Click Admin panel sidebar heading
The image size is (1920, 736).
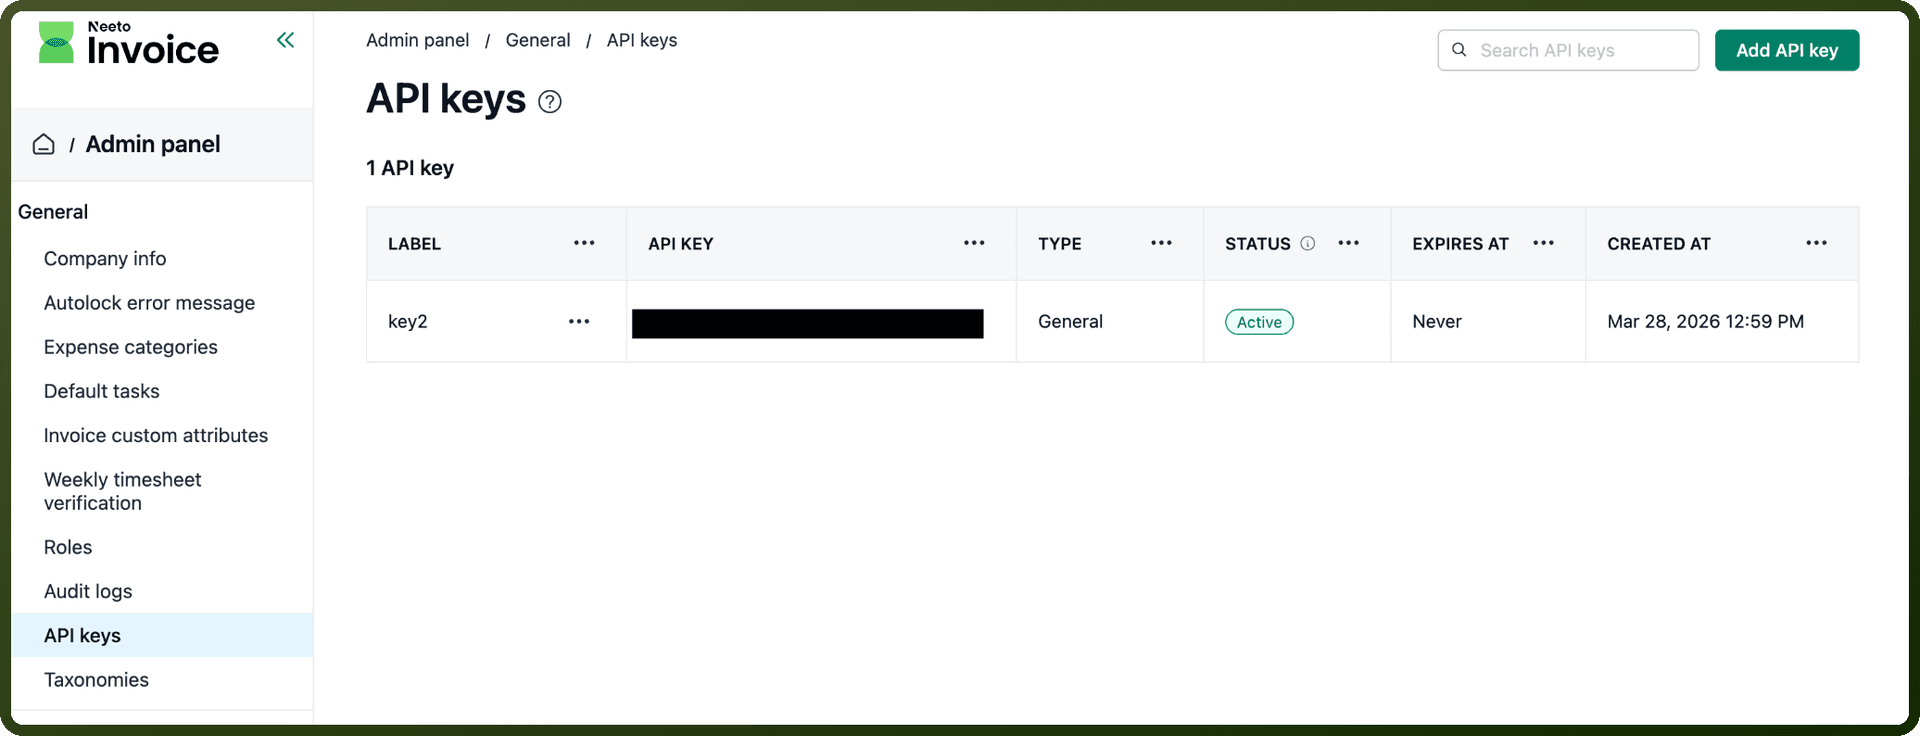coord(153,144)
